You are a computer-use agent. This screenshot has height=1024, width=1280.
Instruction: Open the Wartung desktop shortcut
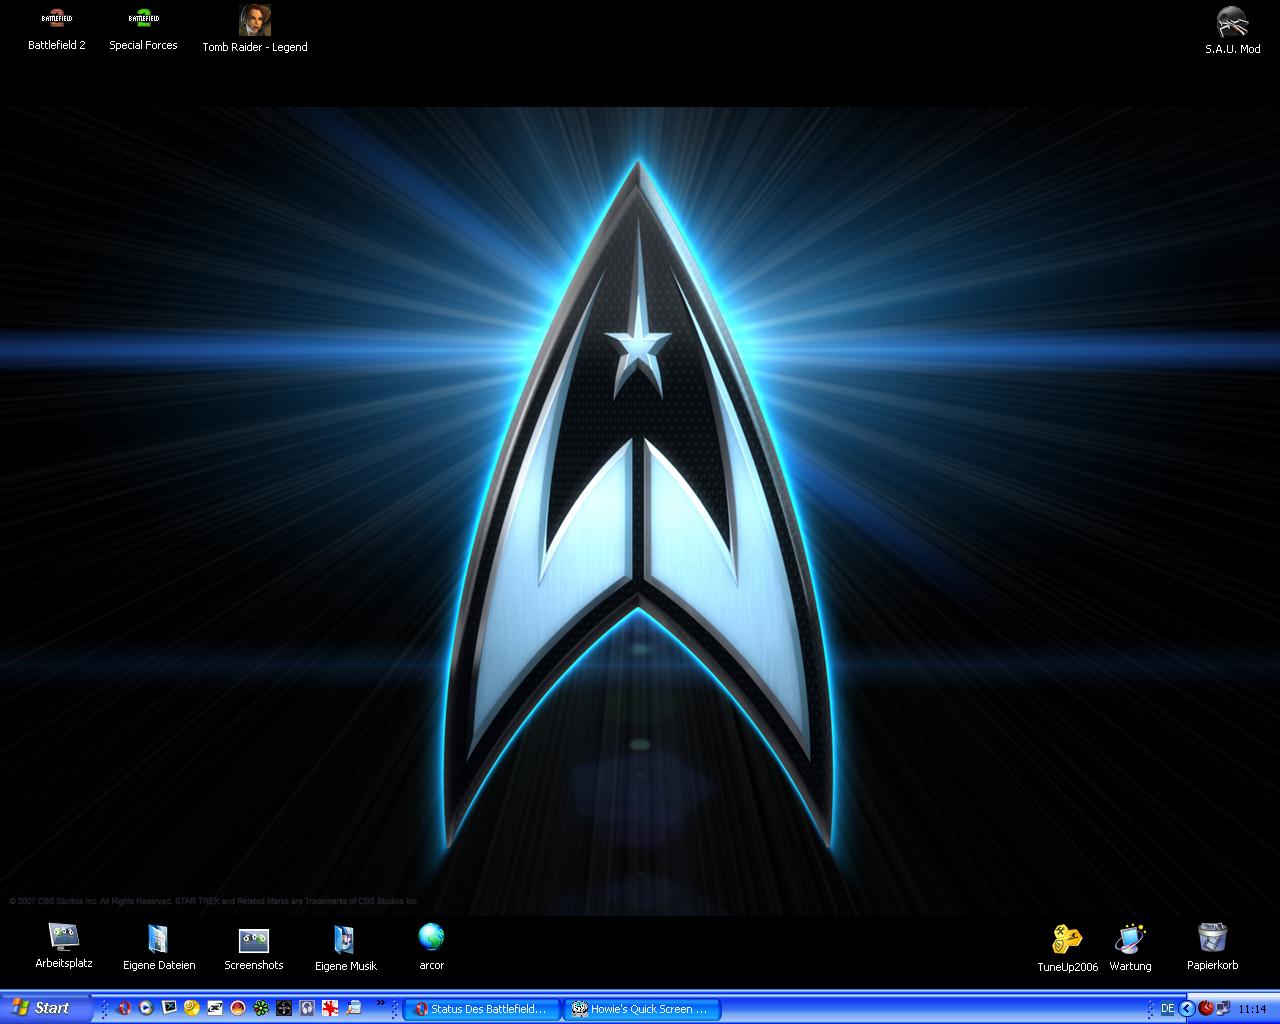[x=1130, y=948]
